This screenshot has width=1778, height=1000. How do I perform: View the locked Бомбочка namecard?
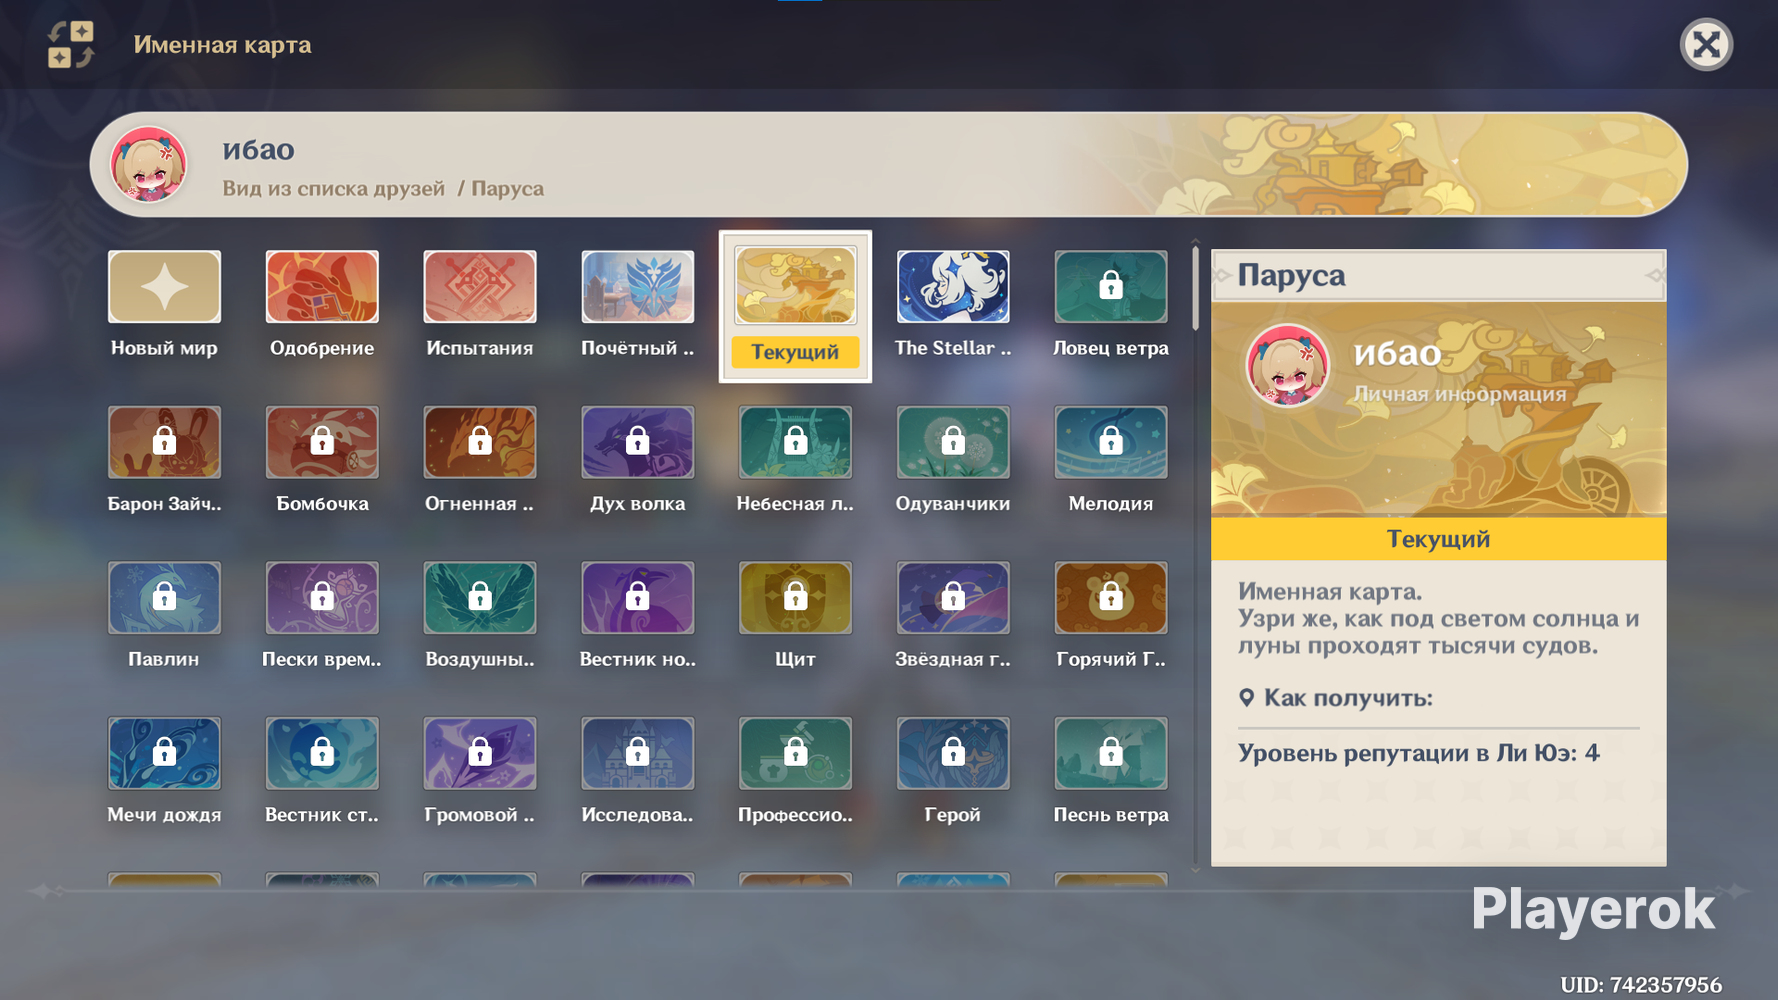click(322, 442)
